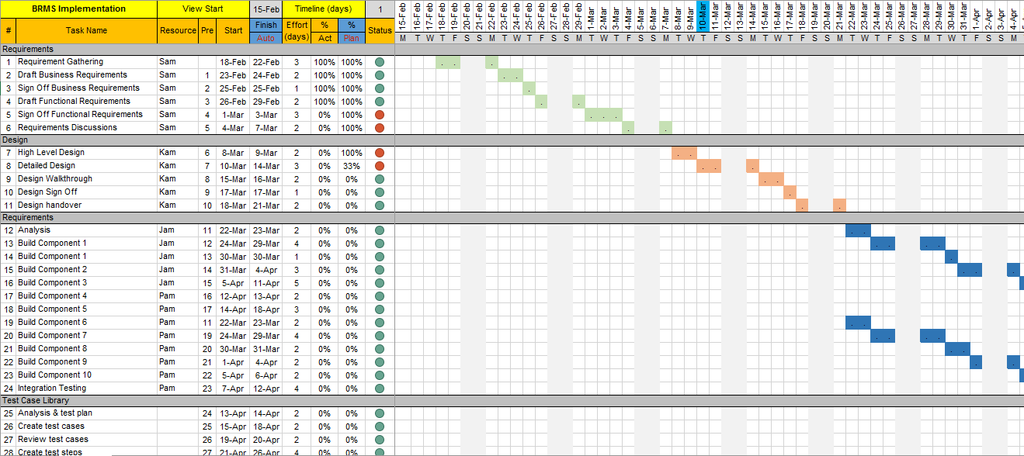Select the Timeline (days) header cell
Image resolution: width=1024 pixels, height=456 pixels.
click(x=323, y=9)
